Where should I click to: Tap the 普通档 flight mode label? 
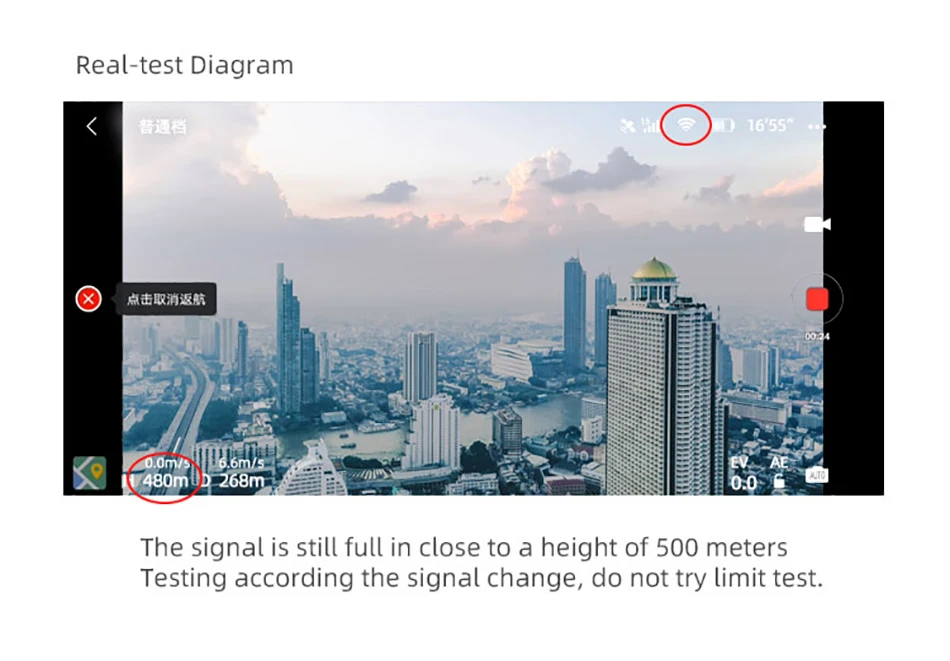tap(162, 127)
